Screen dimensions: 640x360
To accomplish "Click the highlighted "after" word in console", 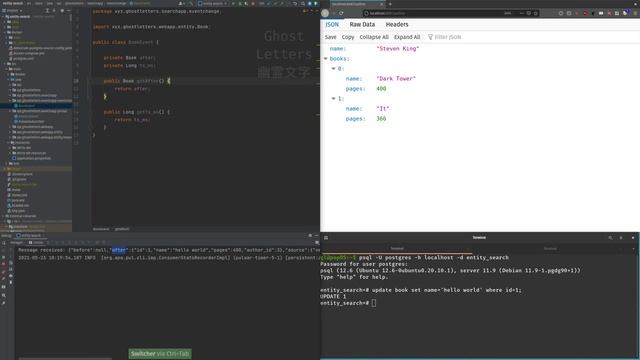I will (x=120, y=250).
